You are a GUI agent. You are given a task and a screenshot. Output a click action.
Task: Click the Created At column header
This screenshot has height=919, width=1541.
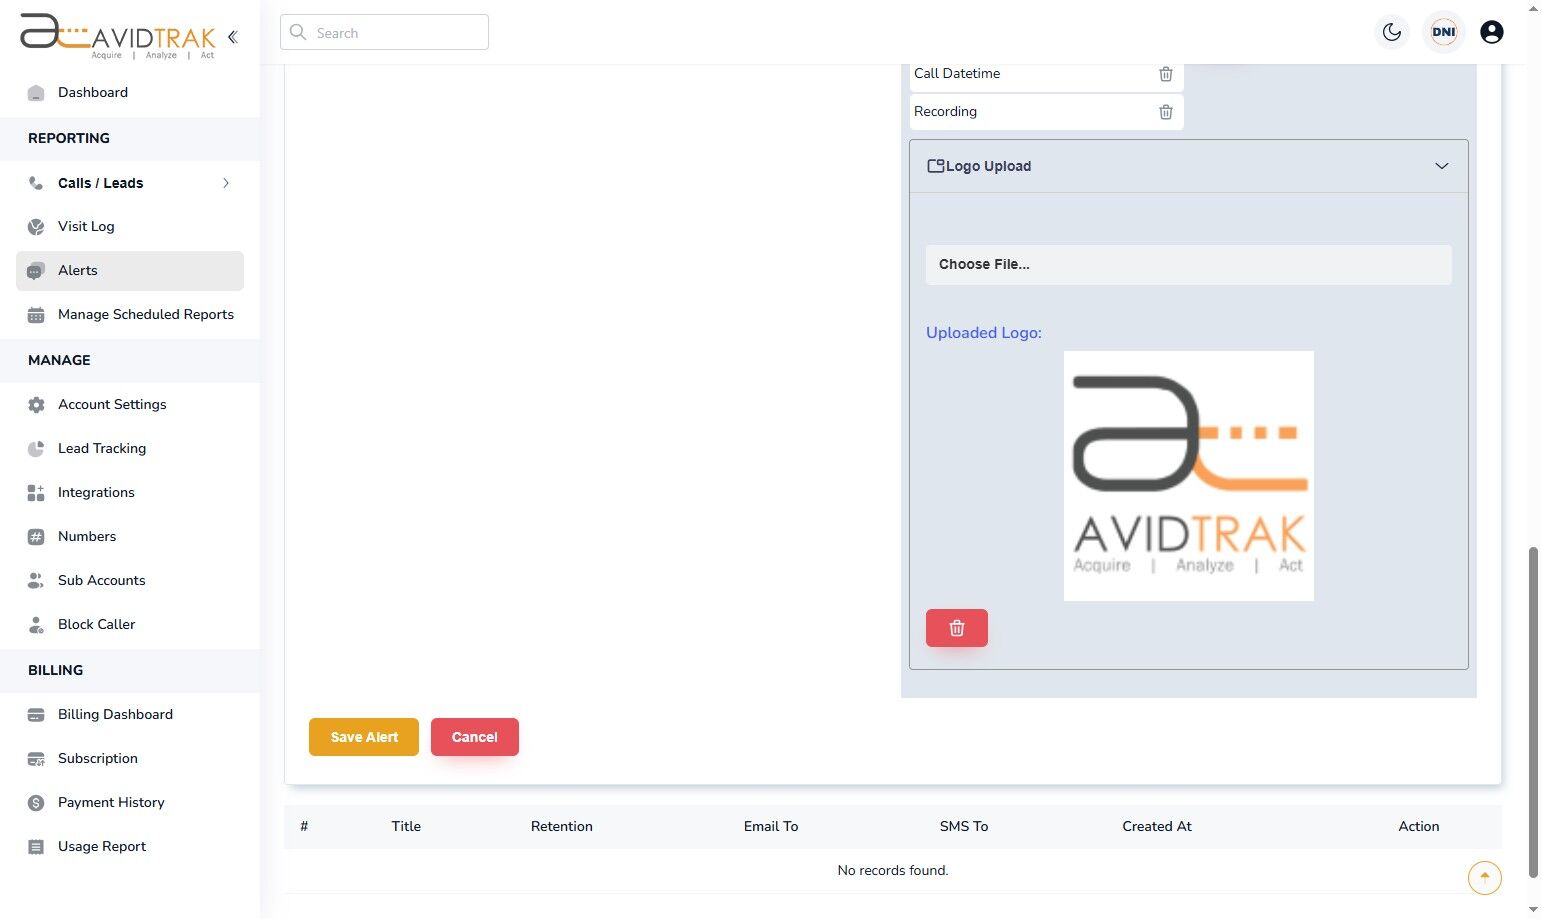(x=1157, y=827)
